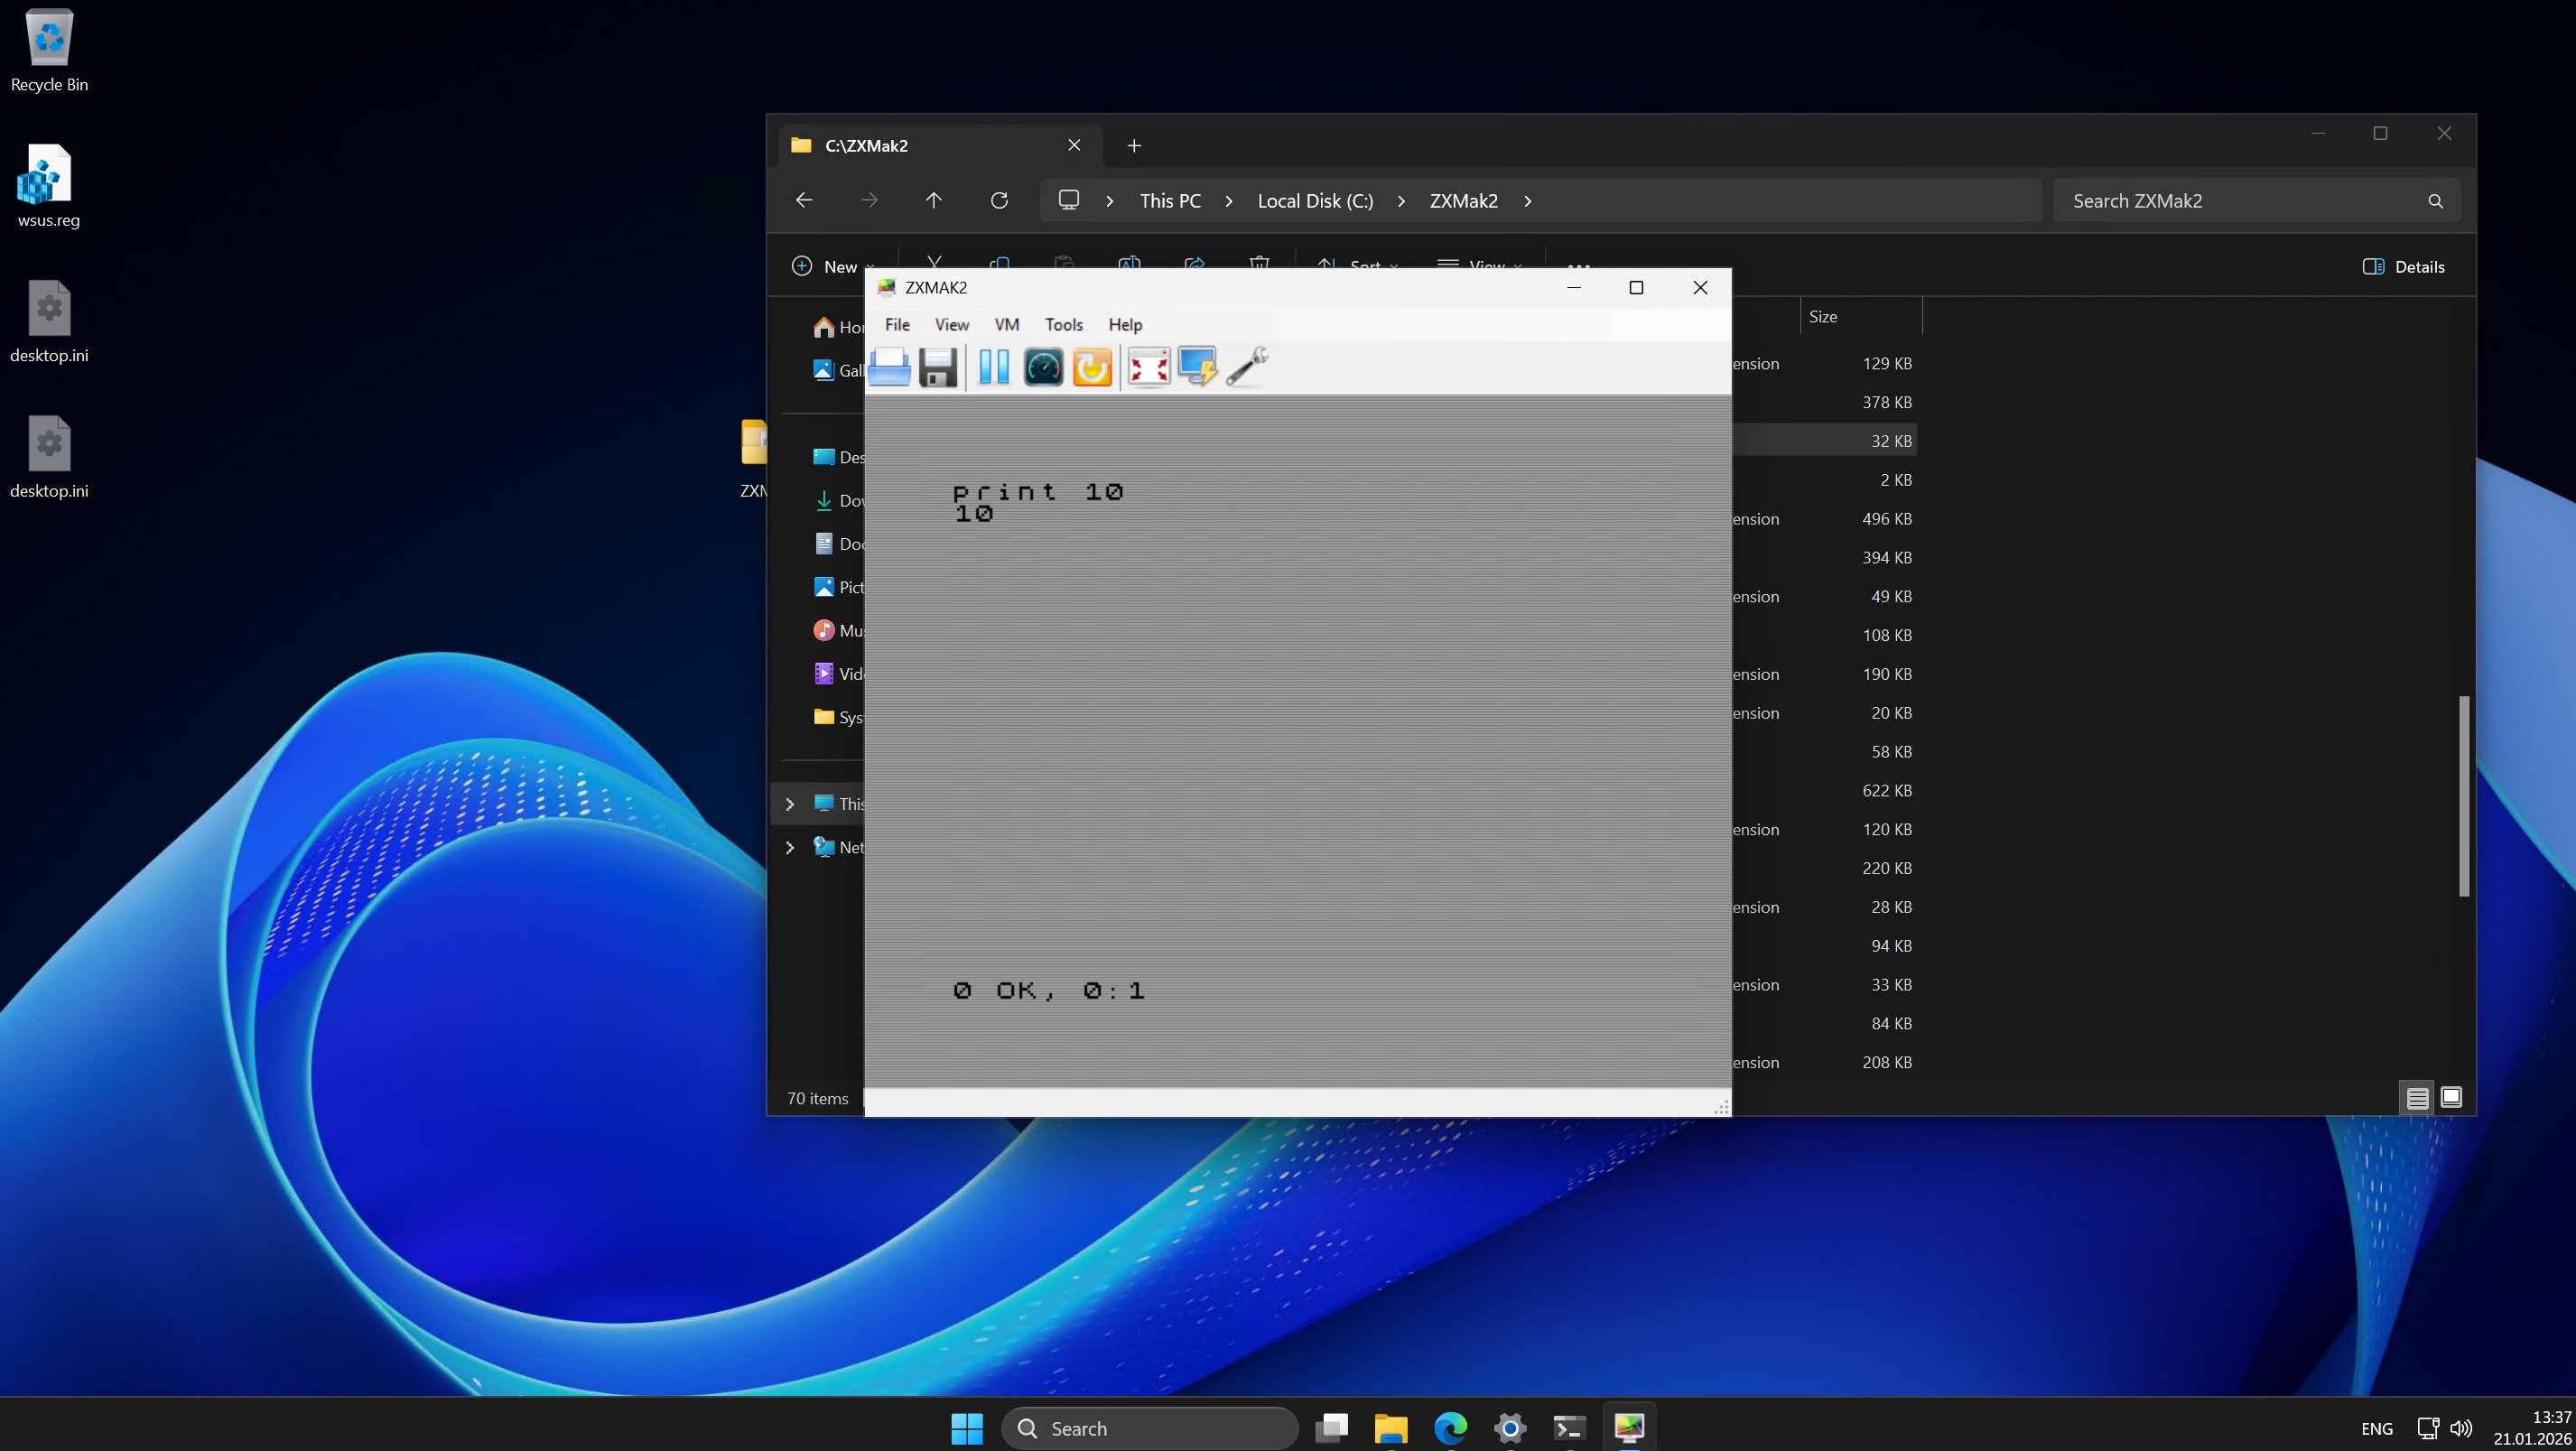Click the monitor with lightning bolt icon
The image size is (2576, 1451).
tap(1197, 367)
